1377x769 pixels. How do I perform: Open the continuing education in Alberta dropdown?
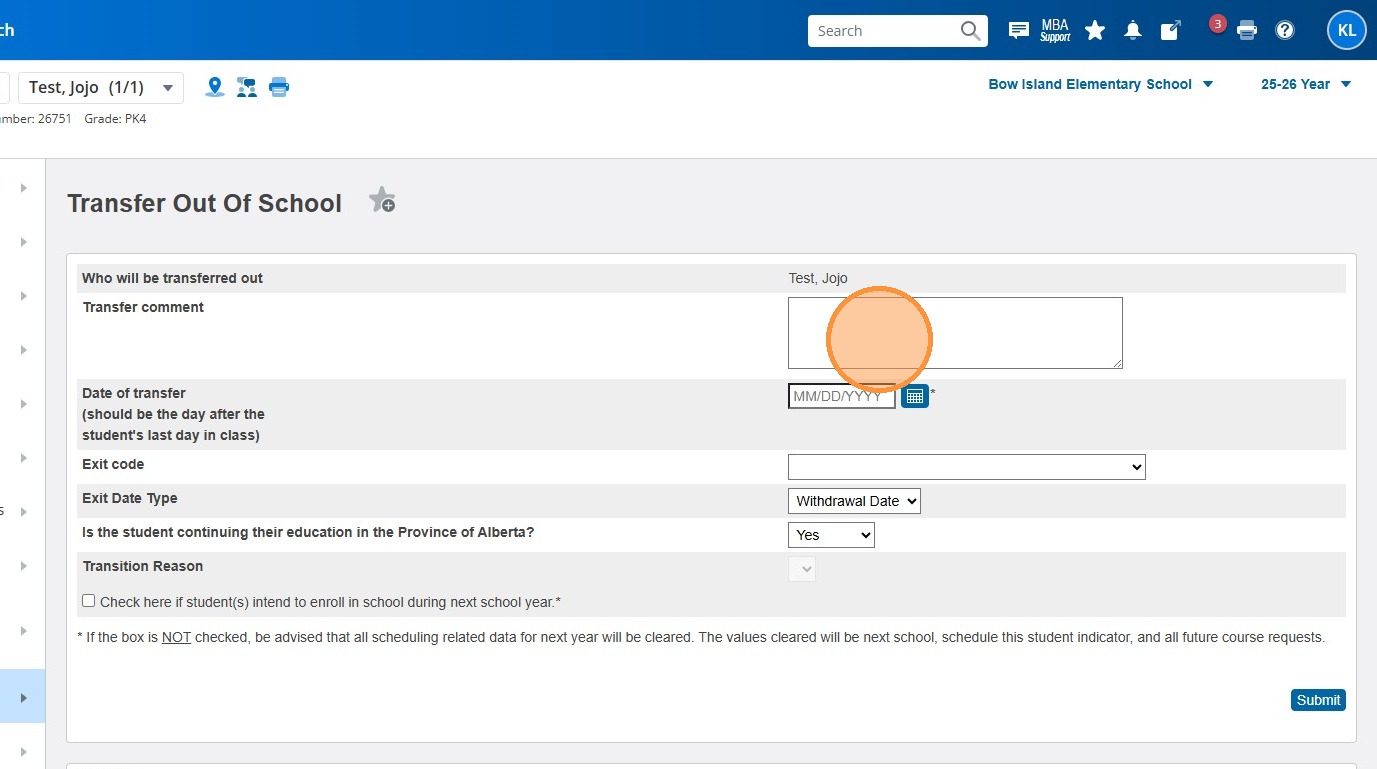(831, 535)
